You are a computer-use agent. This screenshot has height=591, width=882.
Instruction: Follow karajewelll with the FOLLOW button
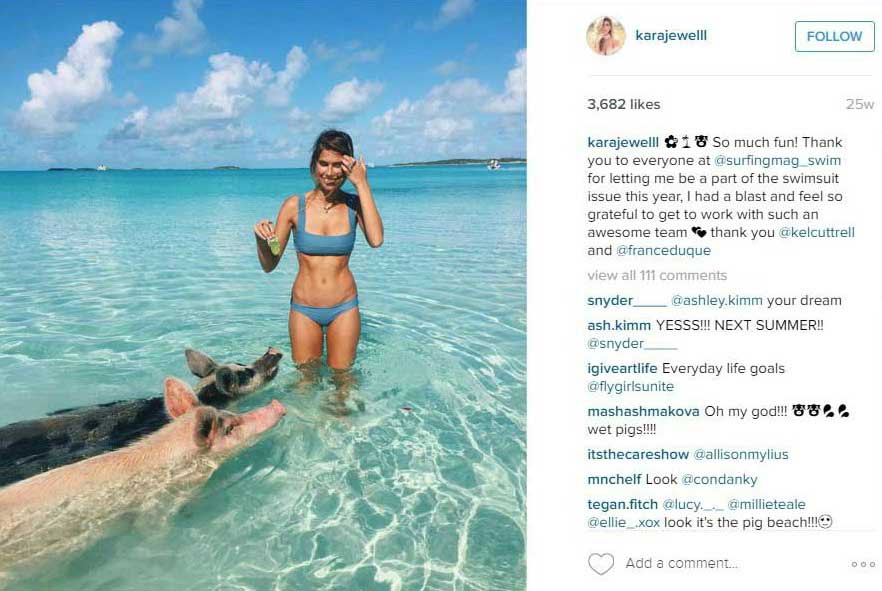834,37
